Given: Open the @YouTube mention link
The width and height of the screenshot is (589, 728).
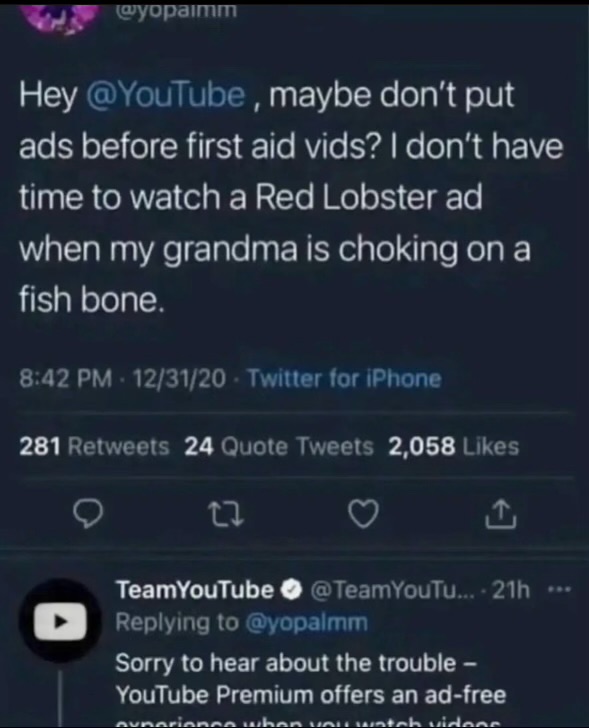Looking at the screenshot, I should pyautogui.click(x=166, y=94).
